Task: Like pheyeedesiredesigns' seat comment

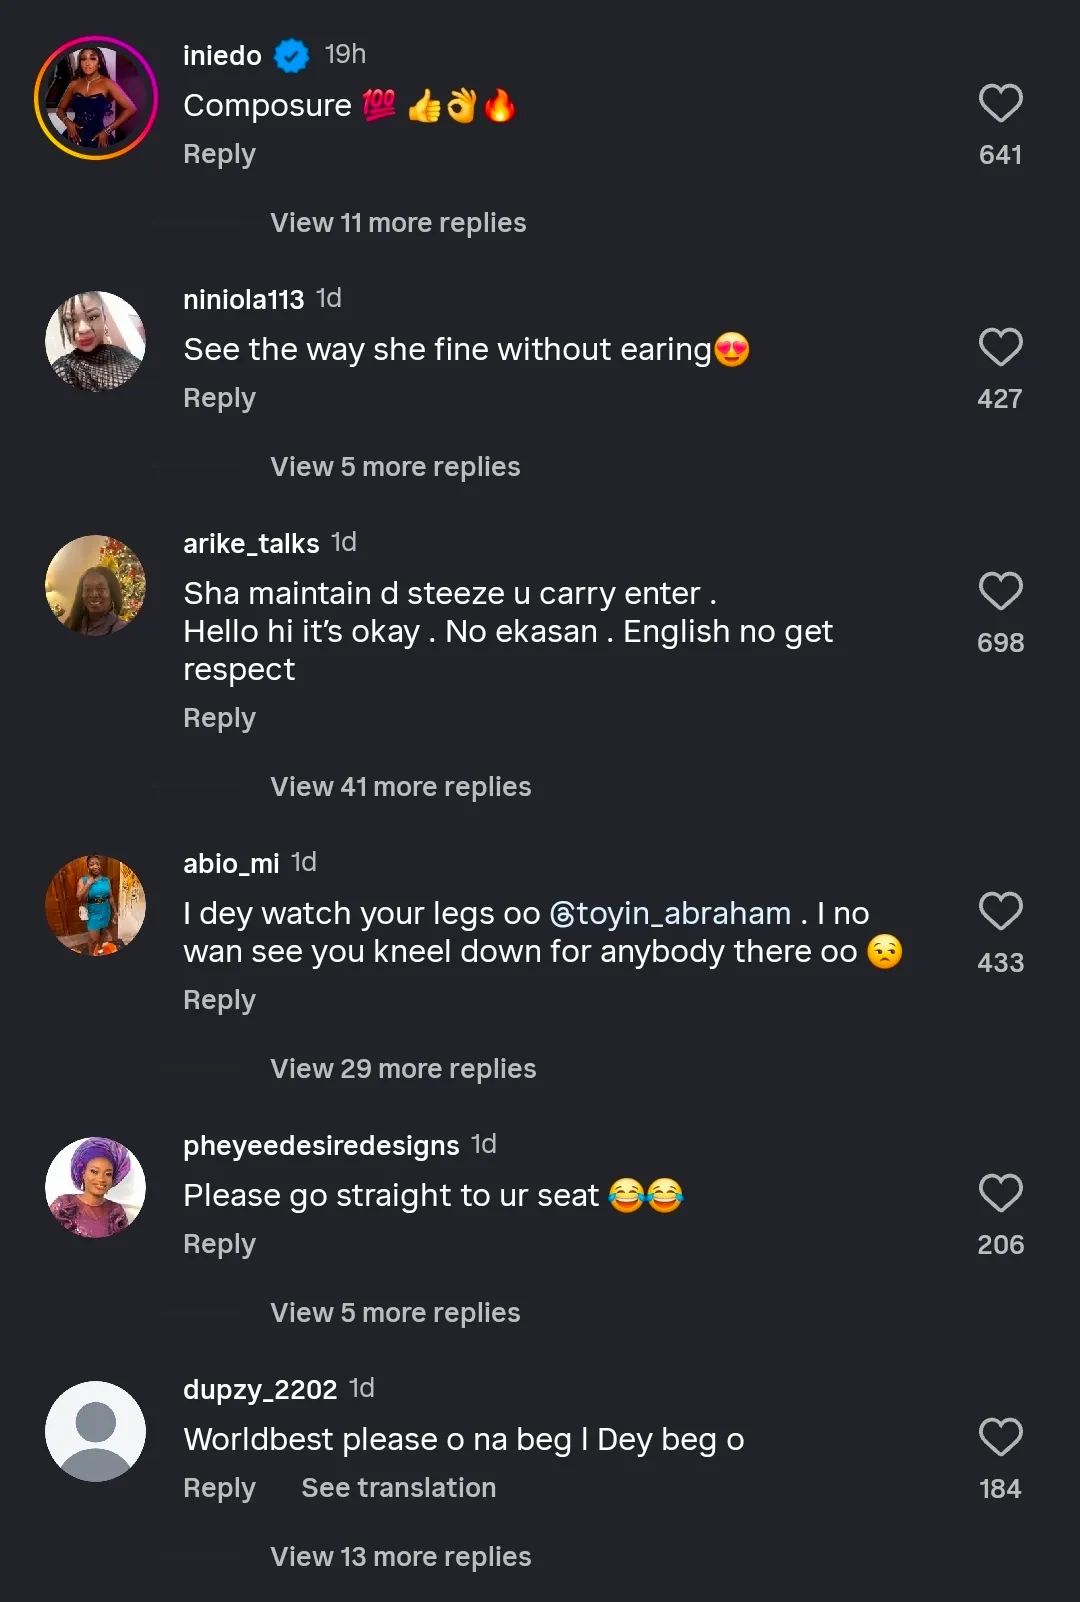Action: click(1000, 1194)
